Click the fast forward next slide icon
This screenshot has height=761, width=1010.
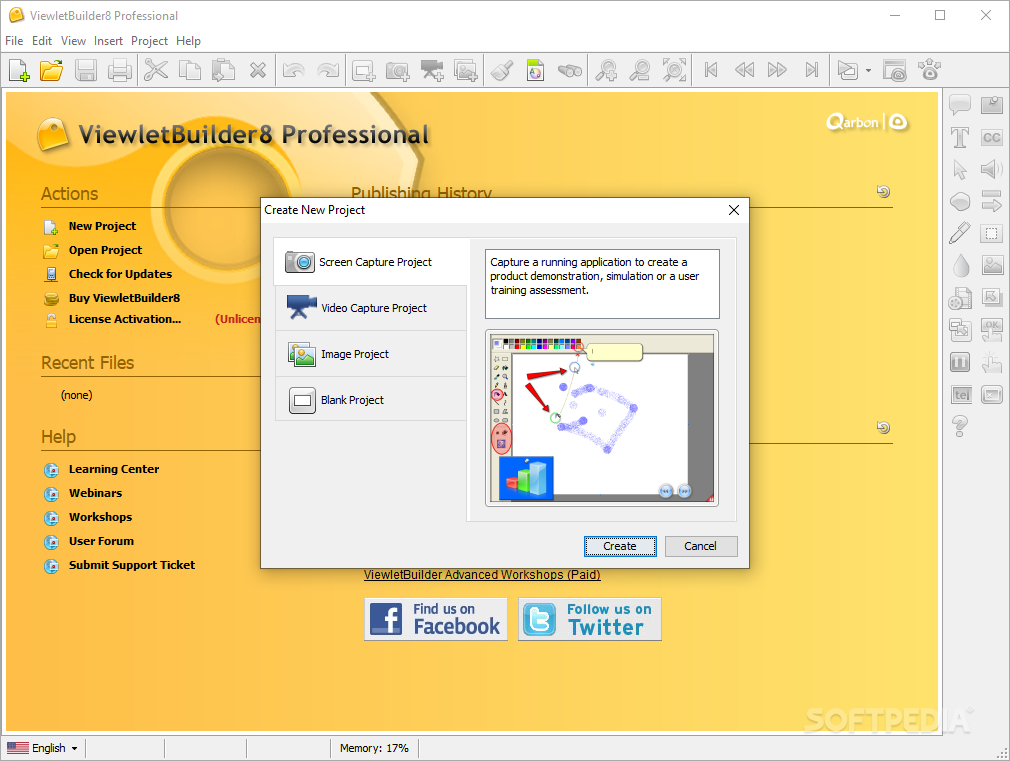[777, 70]
